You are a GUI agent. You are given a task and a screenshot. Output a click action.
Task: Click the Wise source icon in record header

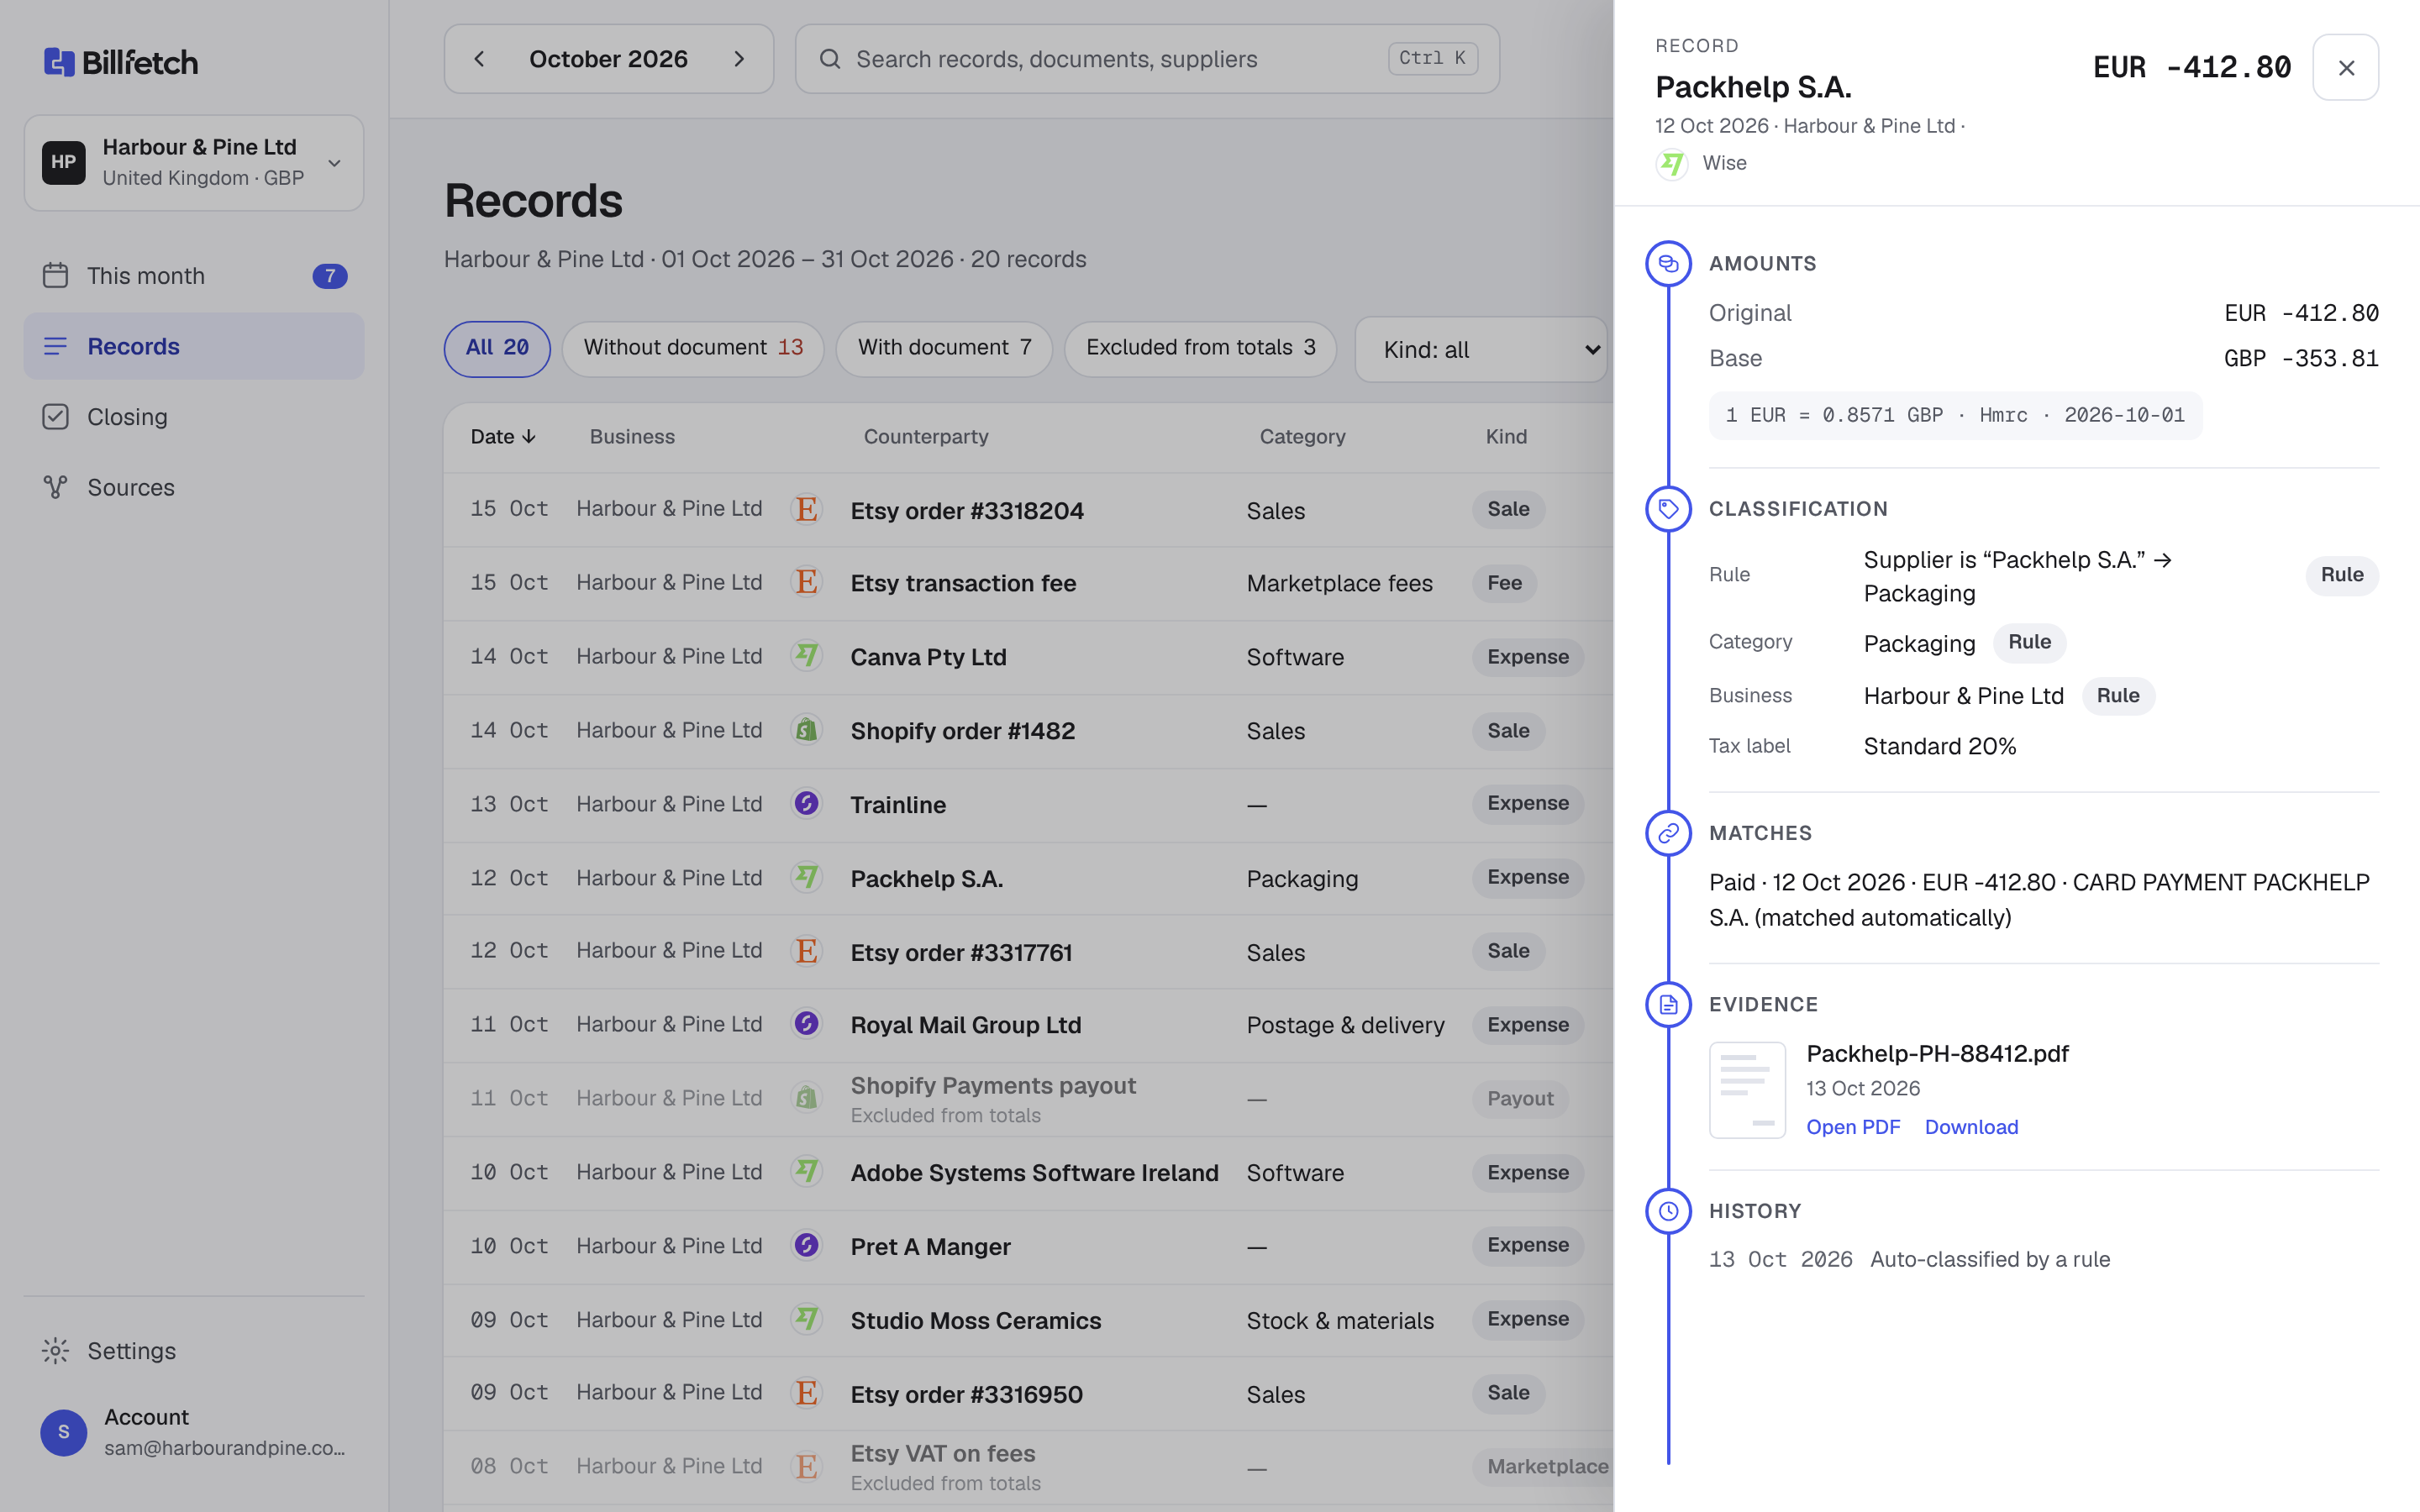(x=1672, y=163)
